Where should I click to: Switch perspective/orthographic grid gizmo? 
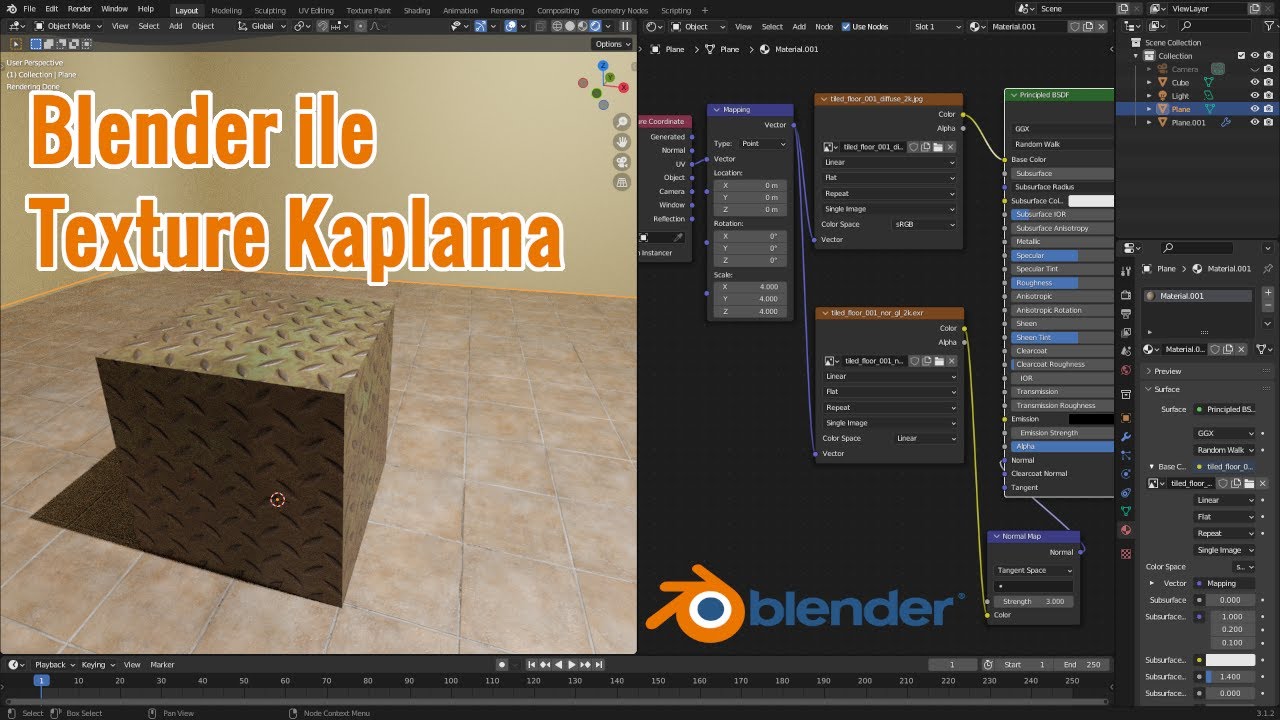[622, 182]
